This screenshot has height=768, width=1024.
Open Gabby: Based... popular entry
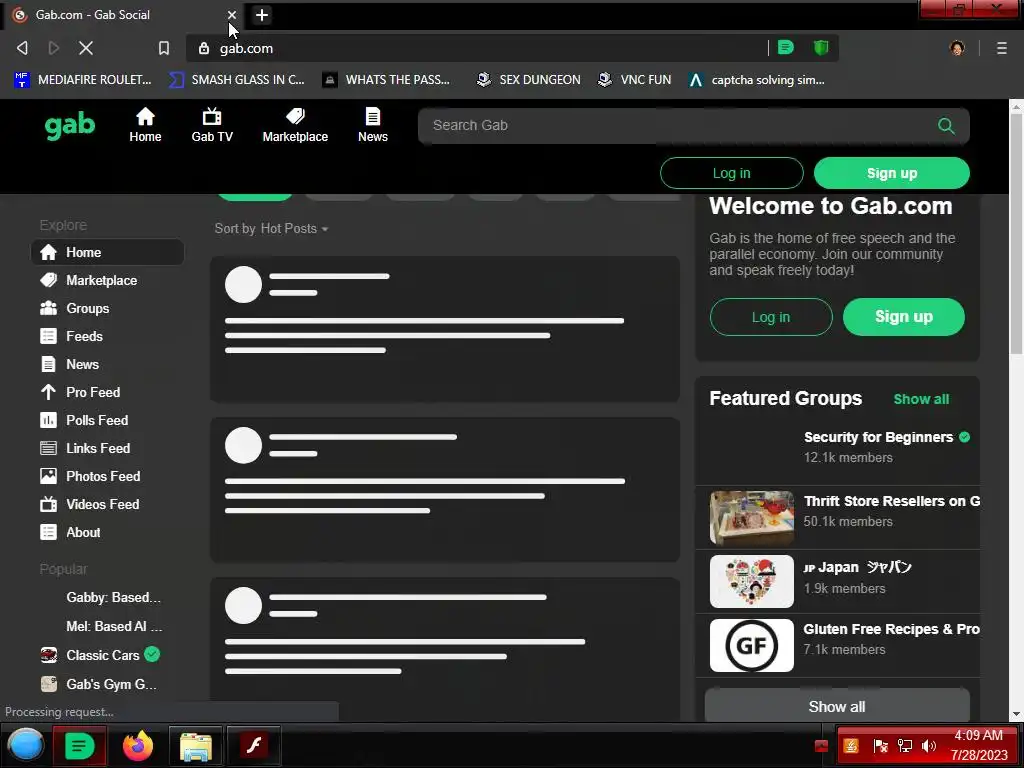(x=108, y=598)
